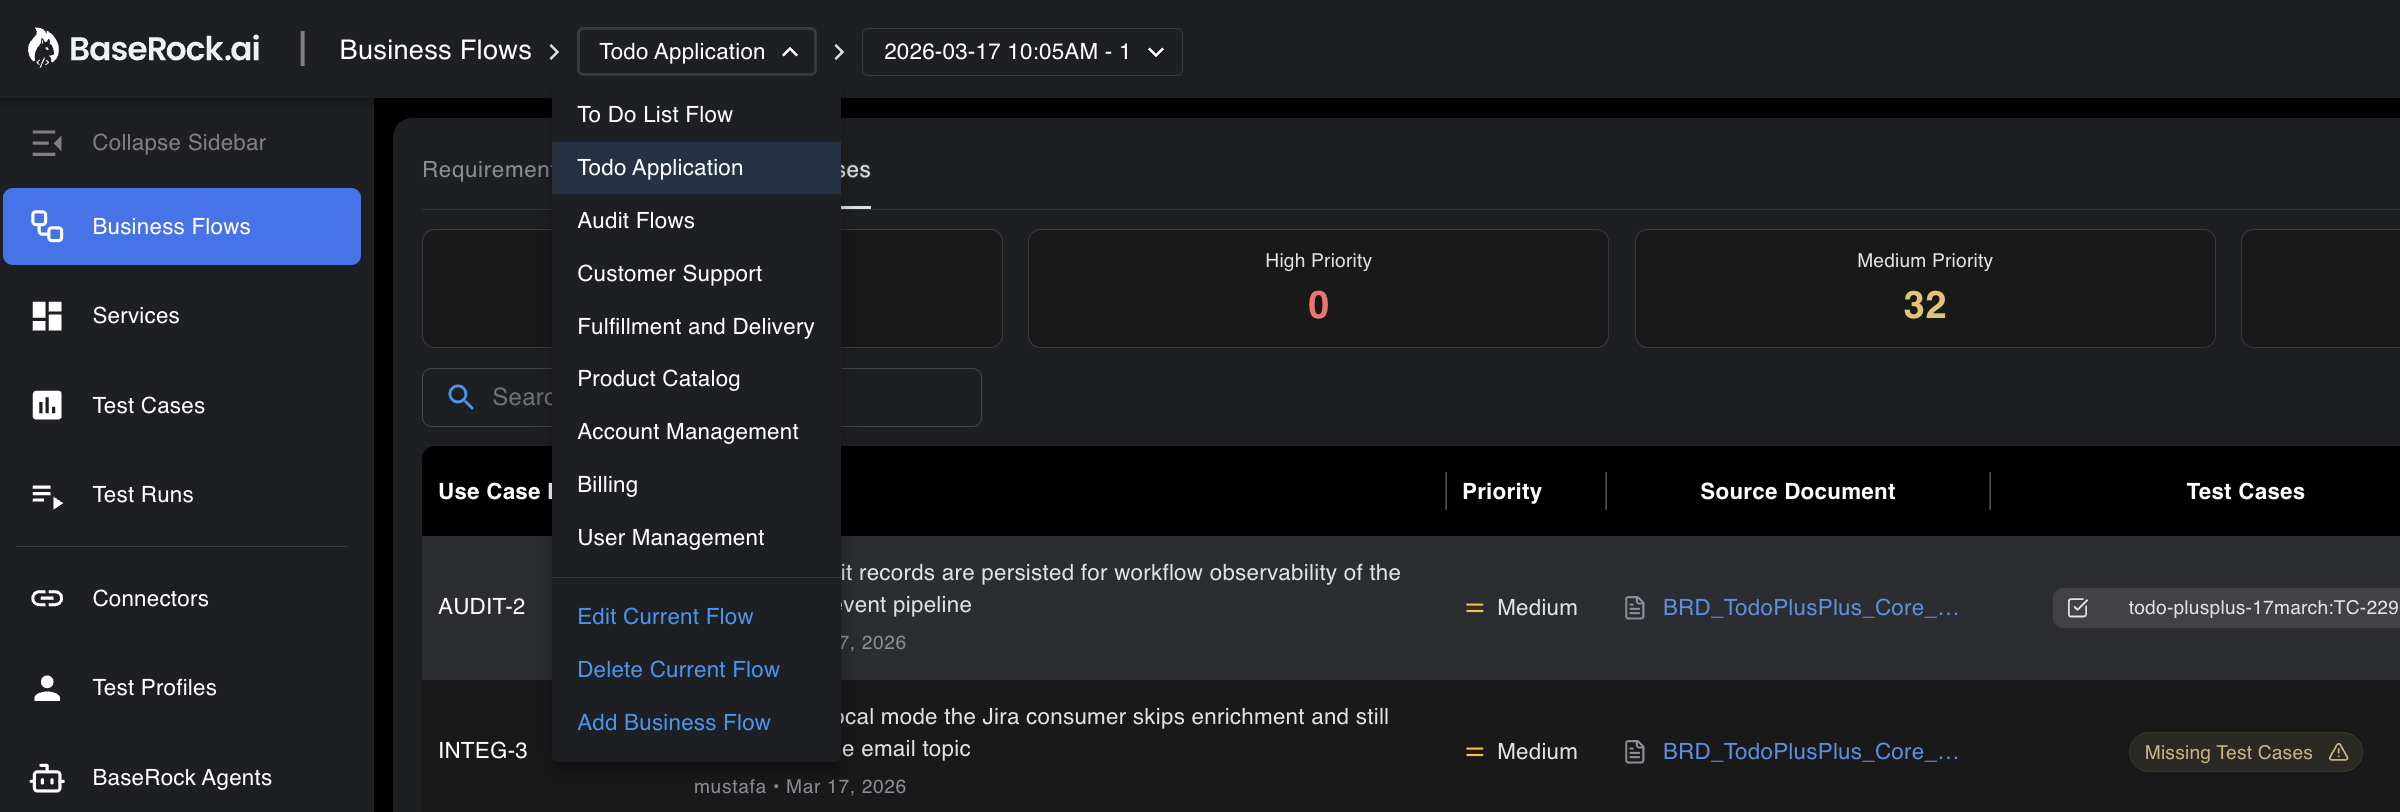The width and height of the screenshot is (2400, 812).
Task: Click the Priority column header
Action: tap(1501, 492)
